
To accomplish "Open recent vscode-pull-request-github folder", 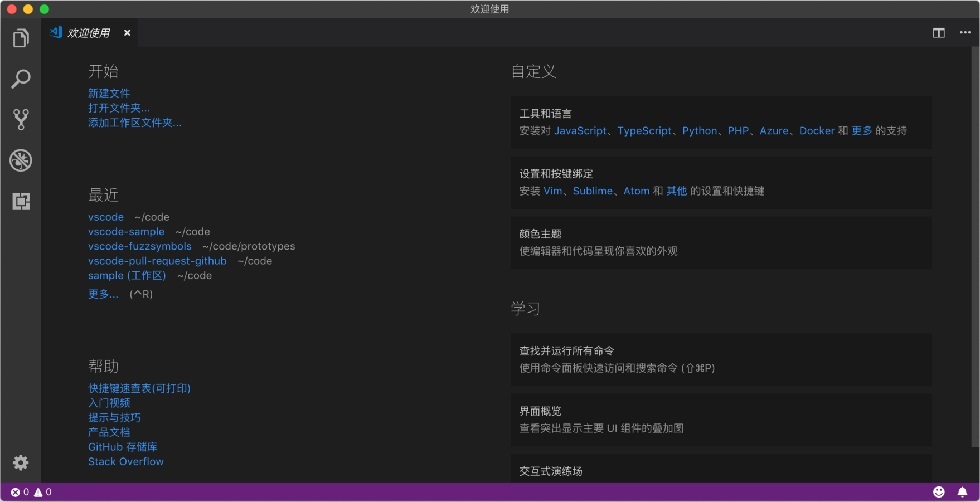I will pyautogui.click(x=157, y=261).
